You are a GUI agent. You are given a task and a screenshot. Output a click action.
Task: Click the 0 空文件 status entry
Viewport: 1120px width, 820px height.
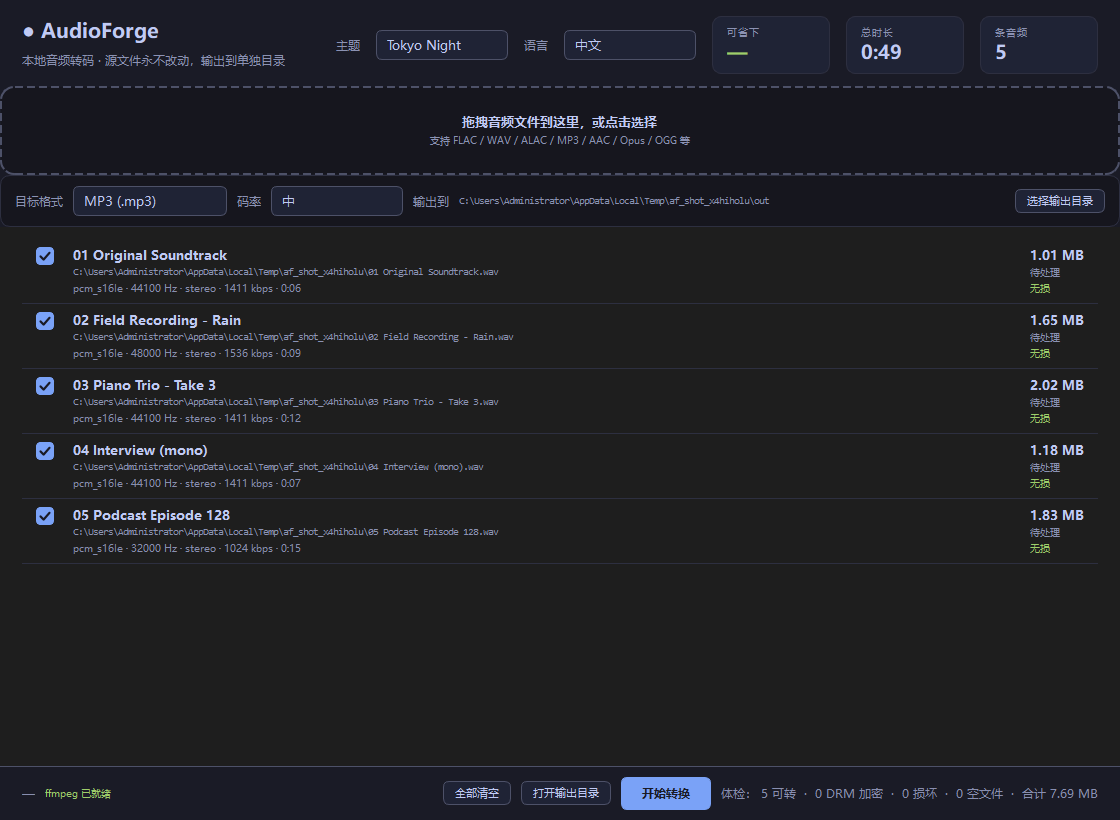coord(979,794)
